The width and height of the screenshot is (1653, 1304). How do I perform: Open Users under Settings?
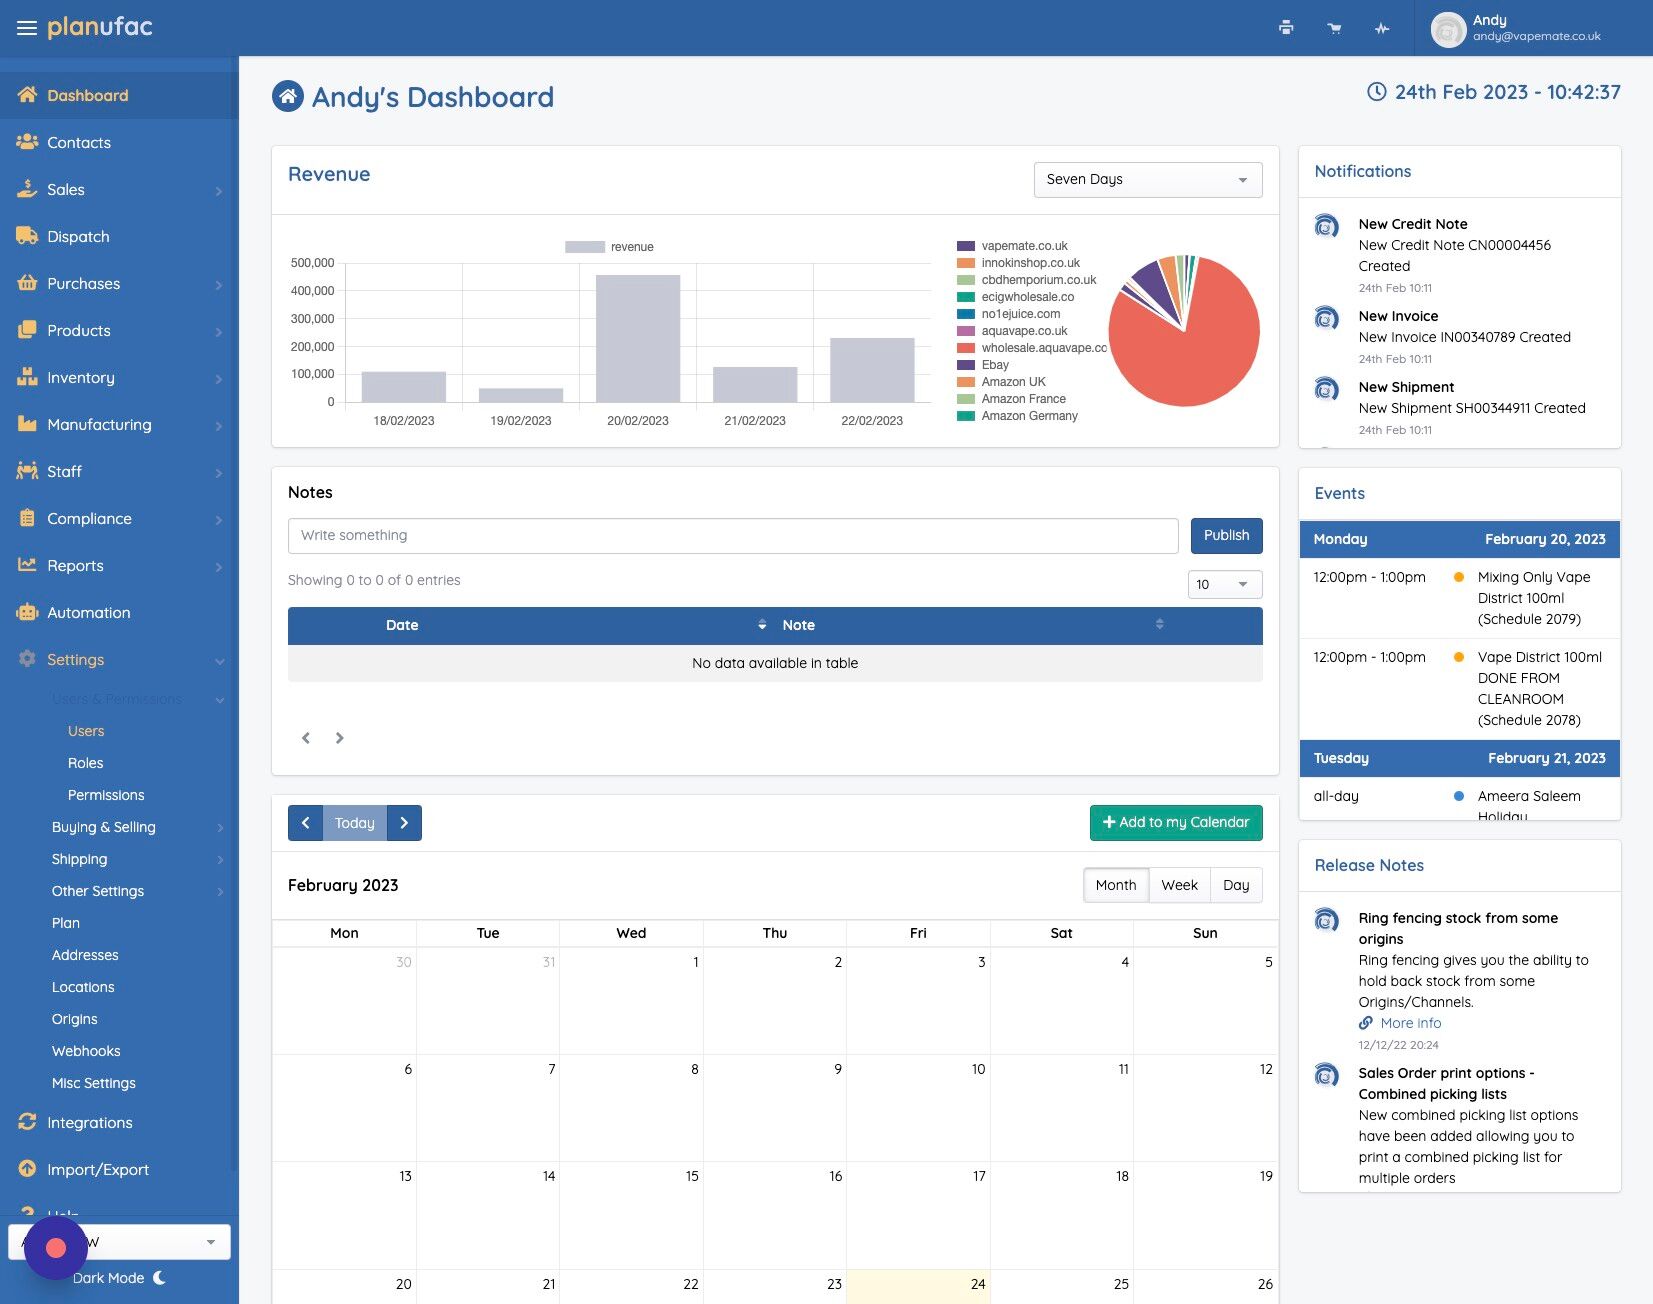[x=86, y=731]
